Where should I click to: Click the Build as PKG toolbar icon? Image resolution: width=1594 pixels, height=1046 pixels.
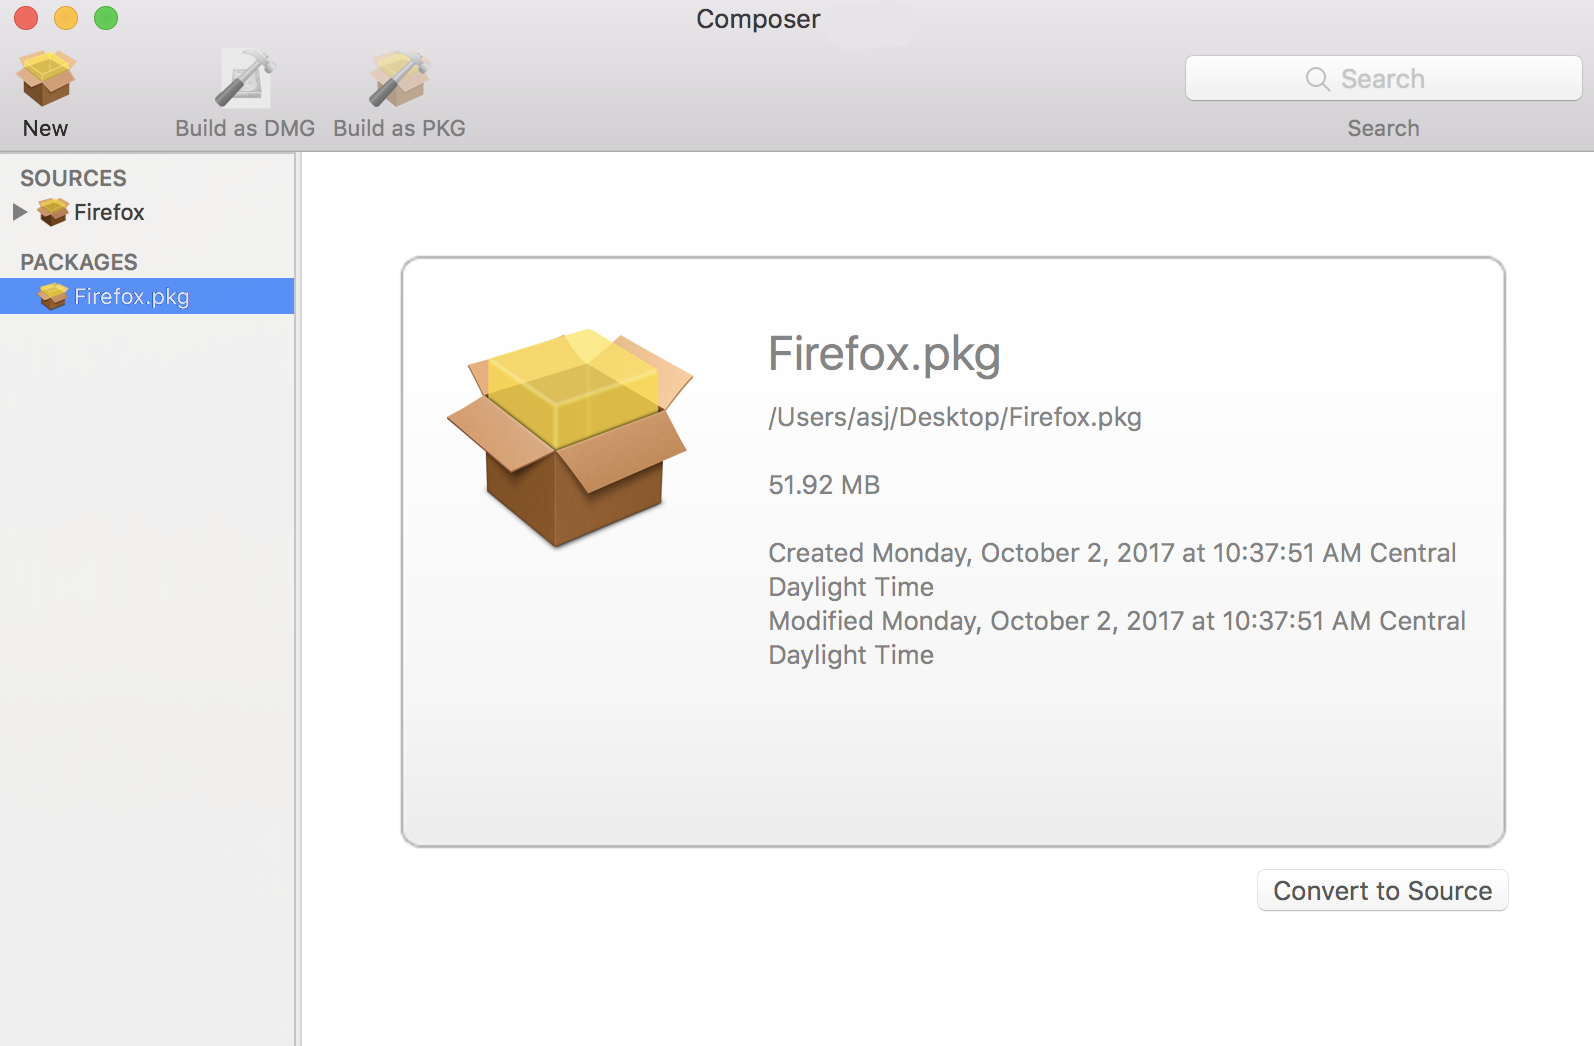pos(399,78)
